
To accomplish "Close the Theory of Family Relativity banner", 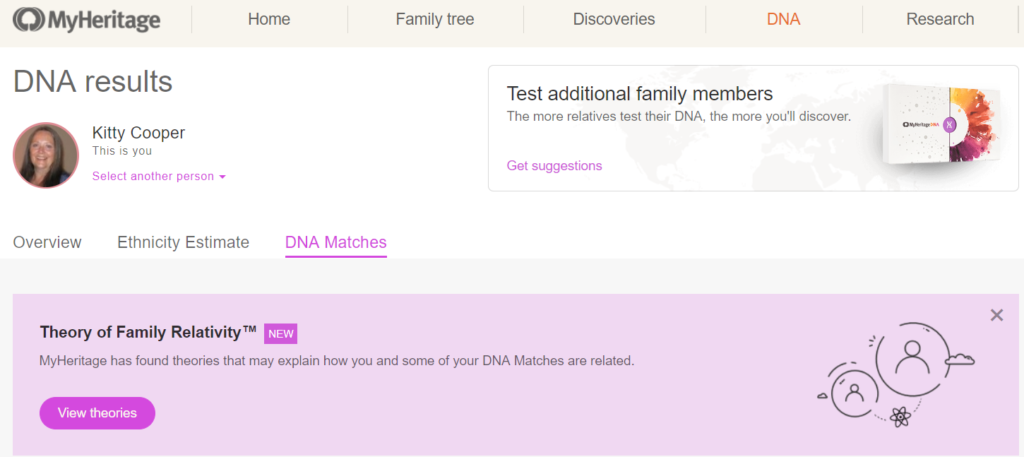I will [997, 315].
